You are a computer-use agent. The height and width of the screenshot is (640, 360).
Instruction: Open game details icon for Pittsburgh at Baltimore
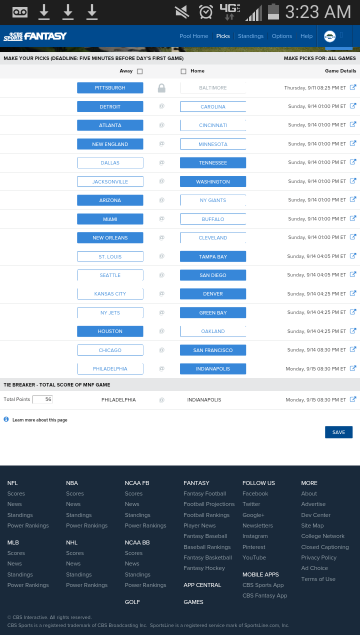pos(353,87)
